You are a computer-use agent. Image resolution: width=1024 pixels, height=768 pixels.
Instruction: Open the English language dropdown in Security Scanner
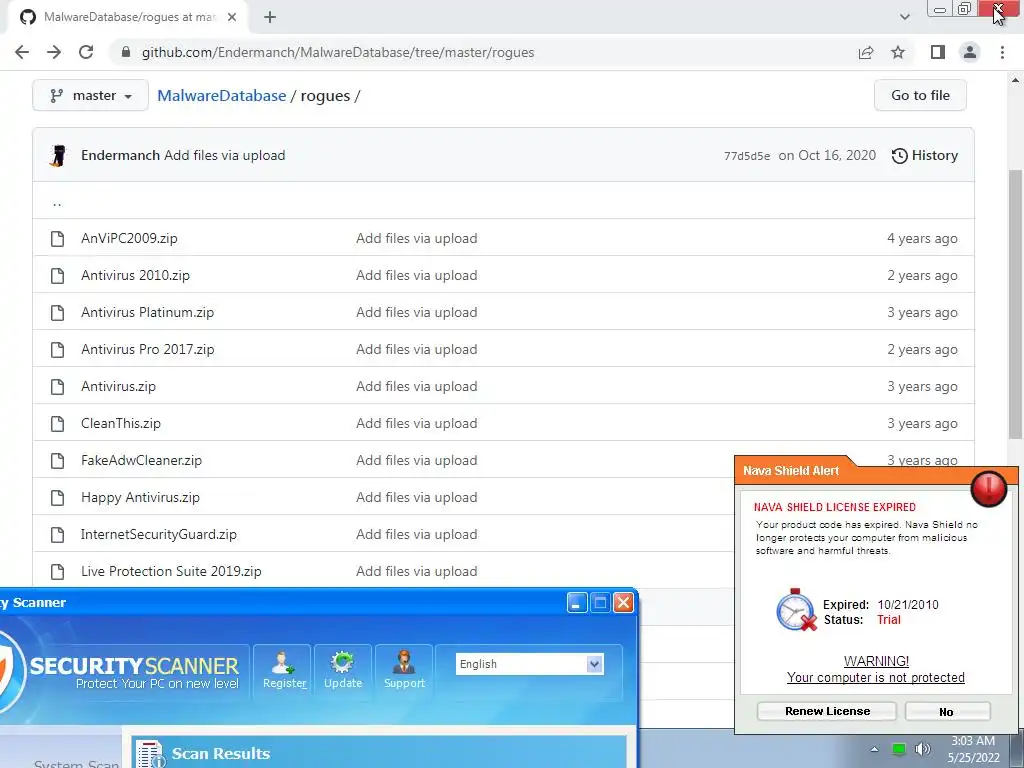[530, 664]
